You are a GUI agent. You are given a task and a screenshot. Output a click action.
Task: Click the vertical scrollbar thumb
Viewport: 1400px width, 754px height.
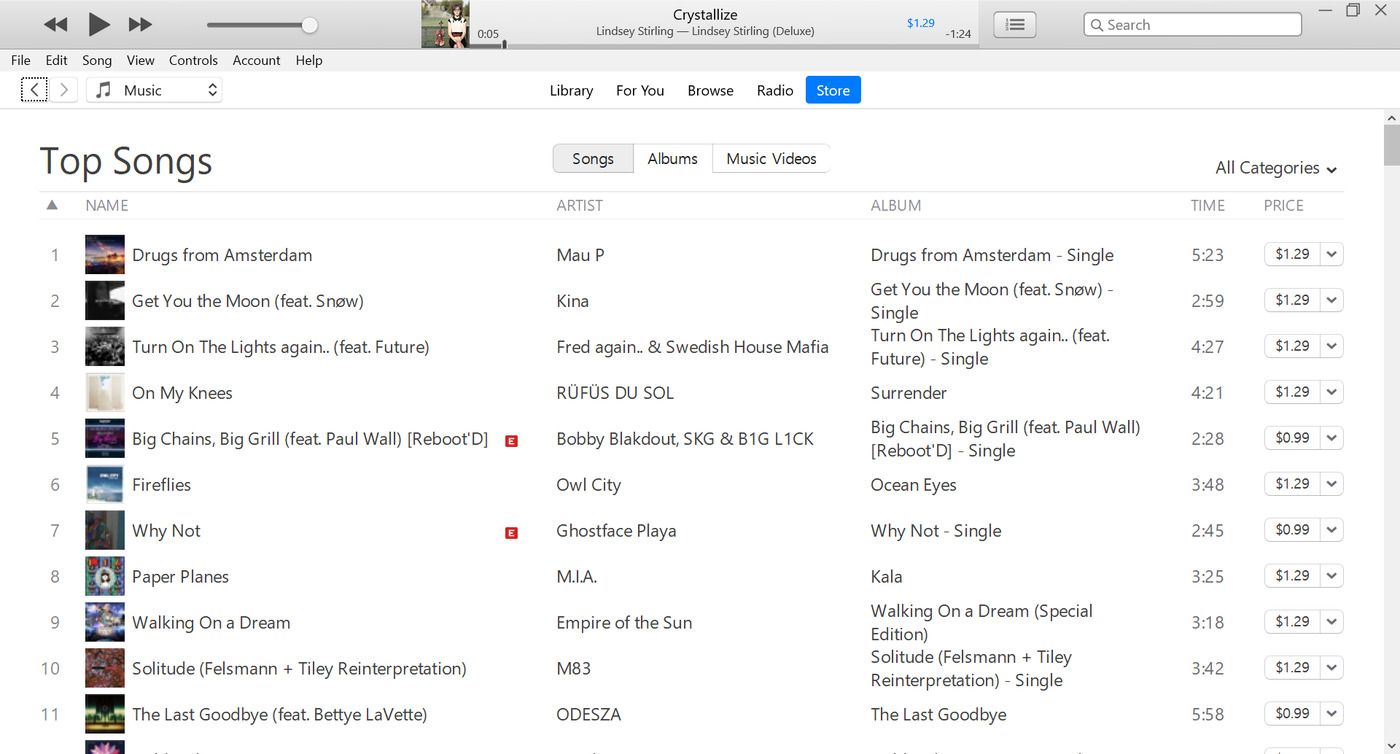1392,145
